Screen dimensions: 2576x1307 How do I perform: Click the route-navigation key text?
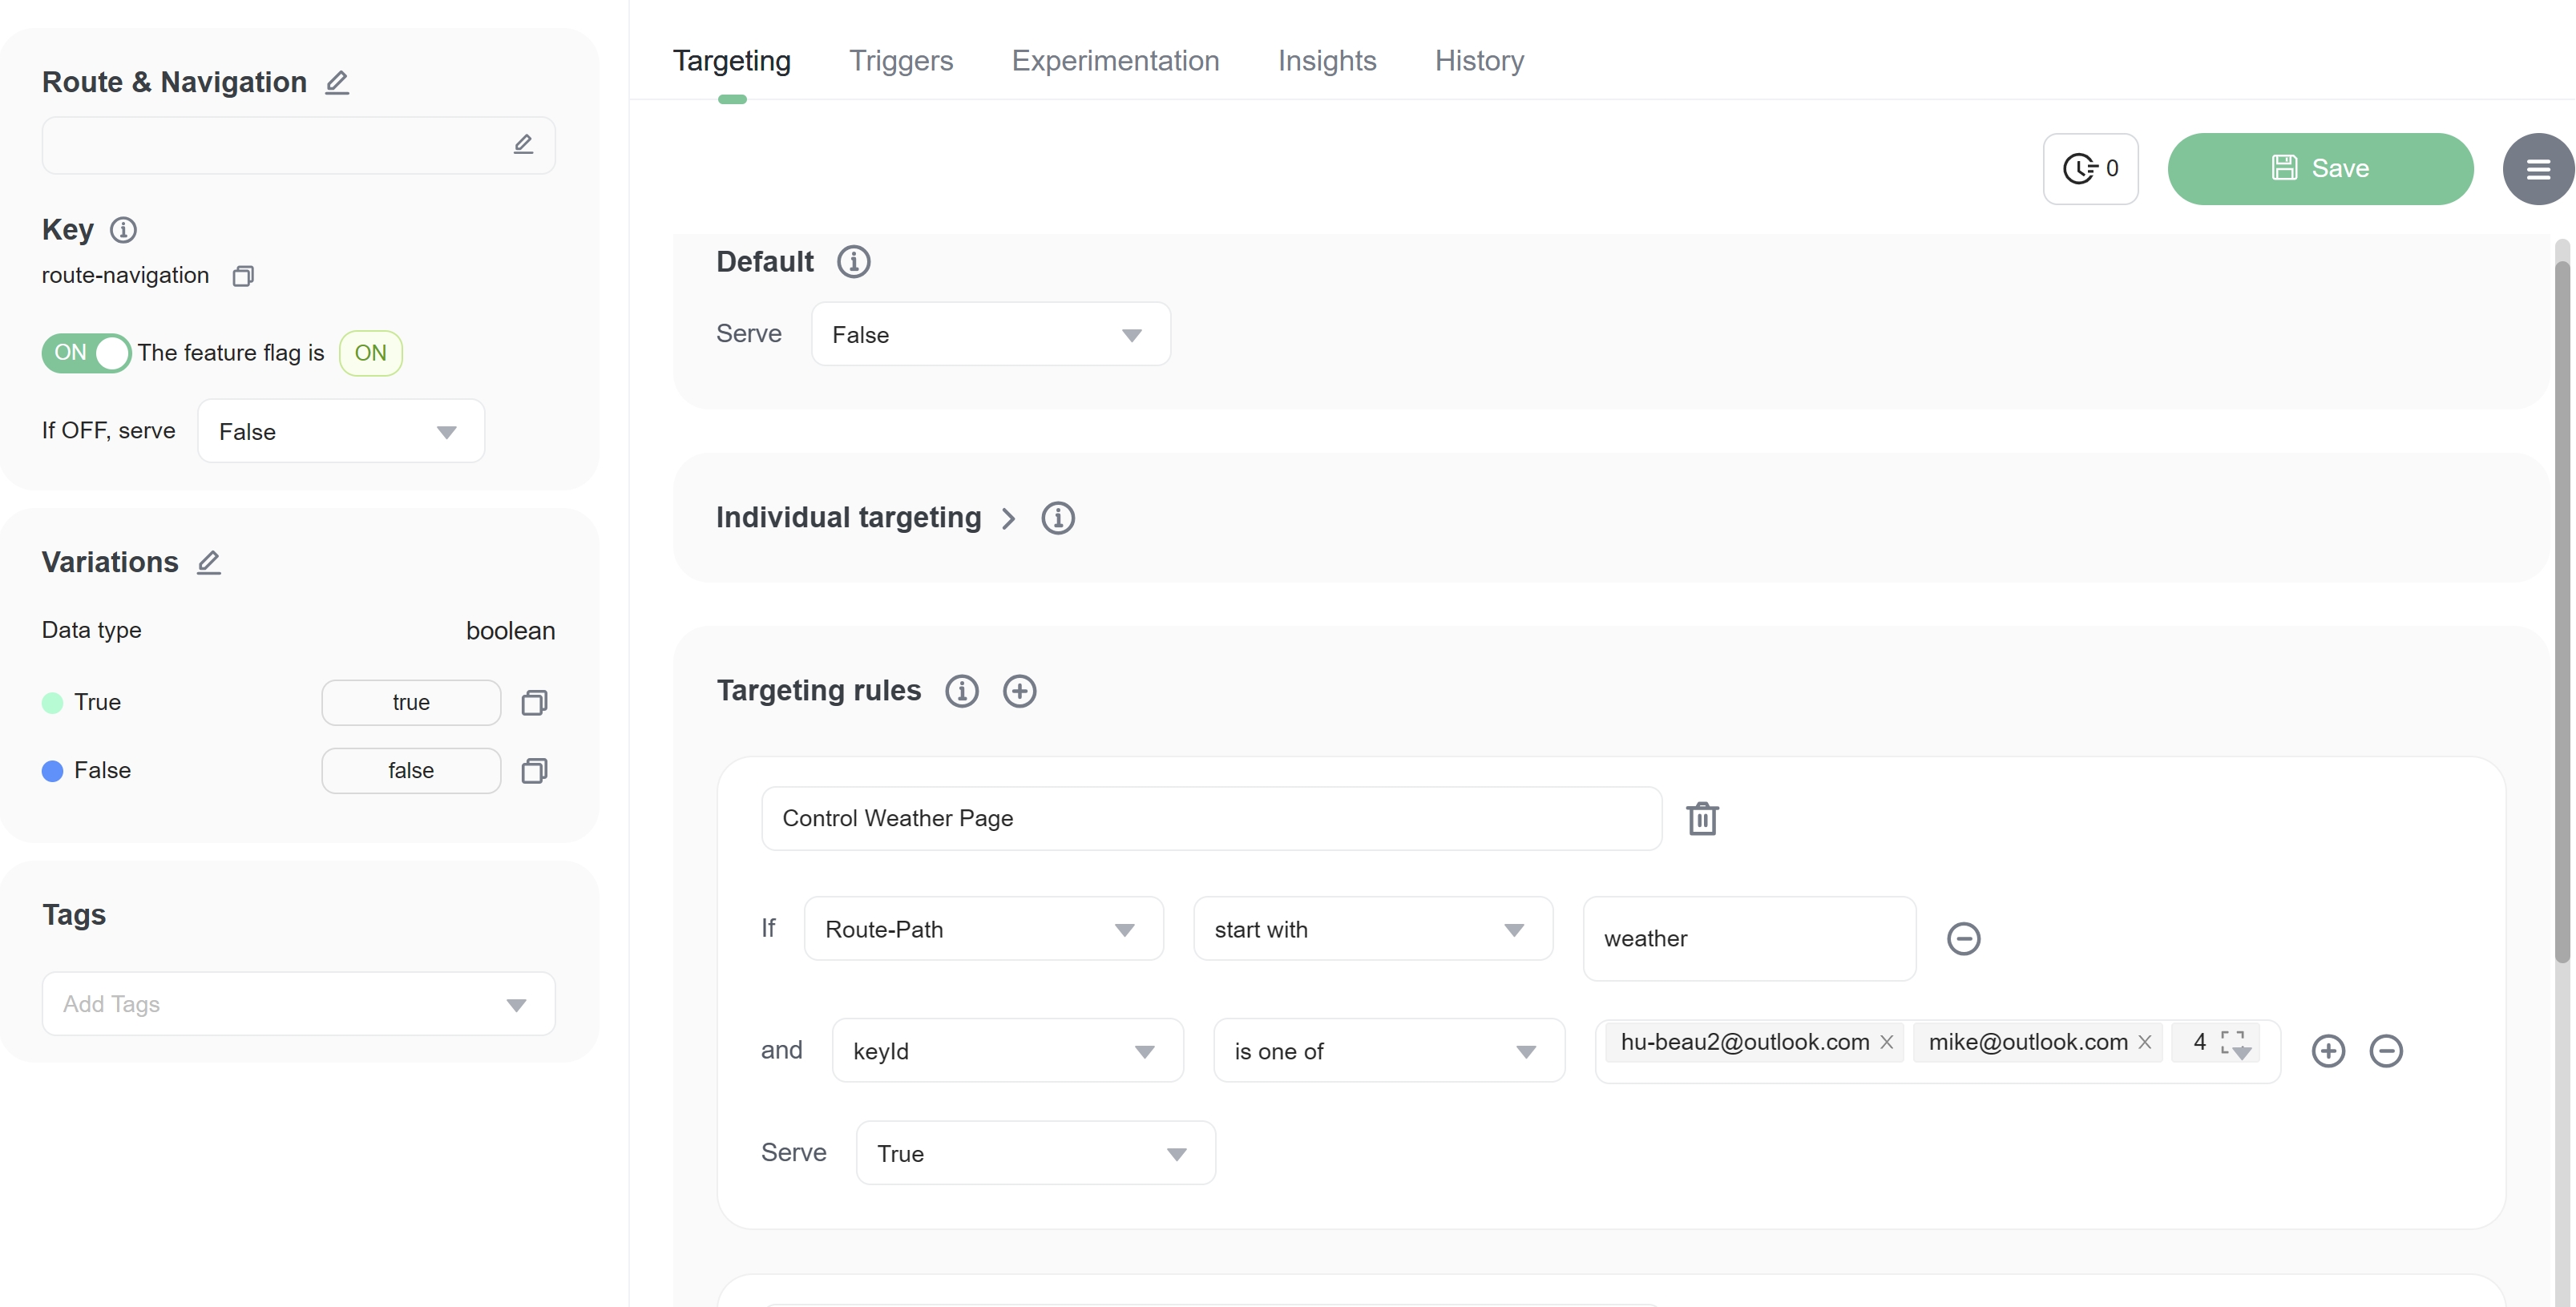[125, 276]
